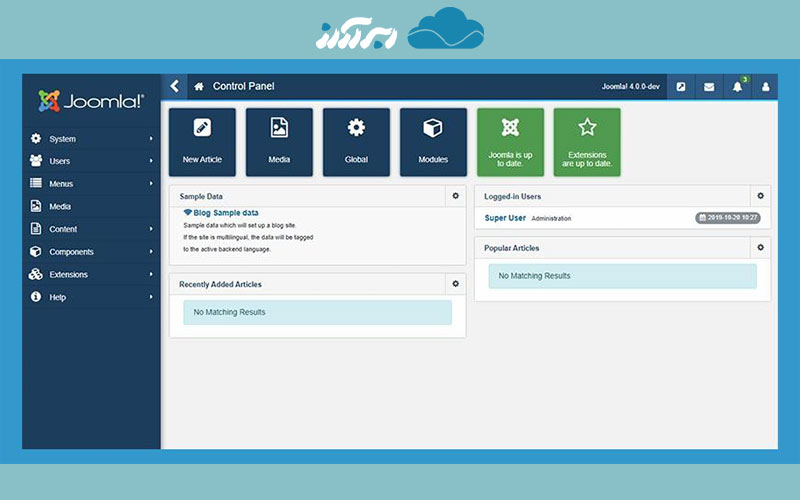
Task: Collapse the sidebar with the back chevron
Action: click(174, 86)
